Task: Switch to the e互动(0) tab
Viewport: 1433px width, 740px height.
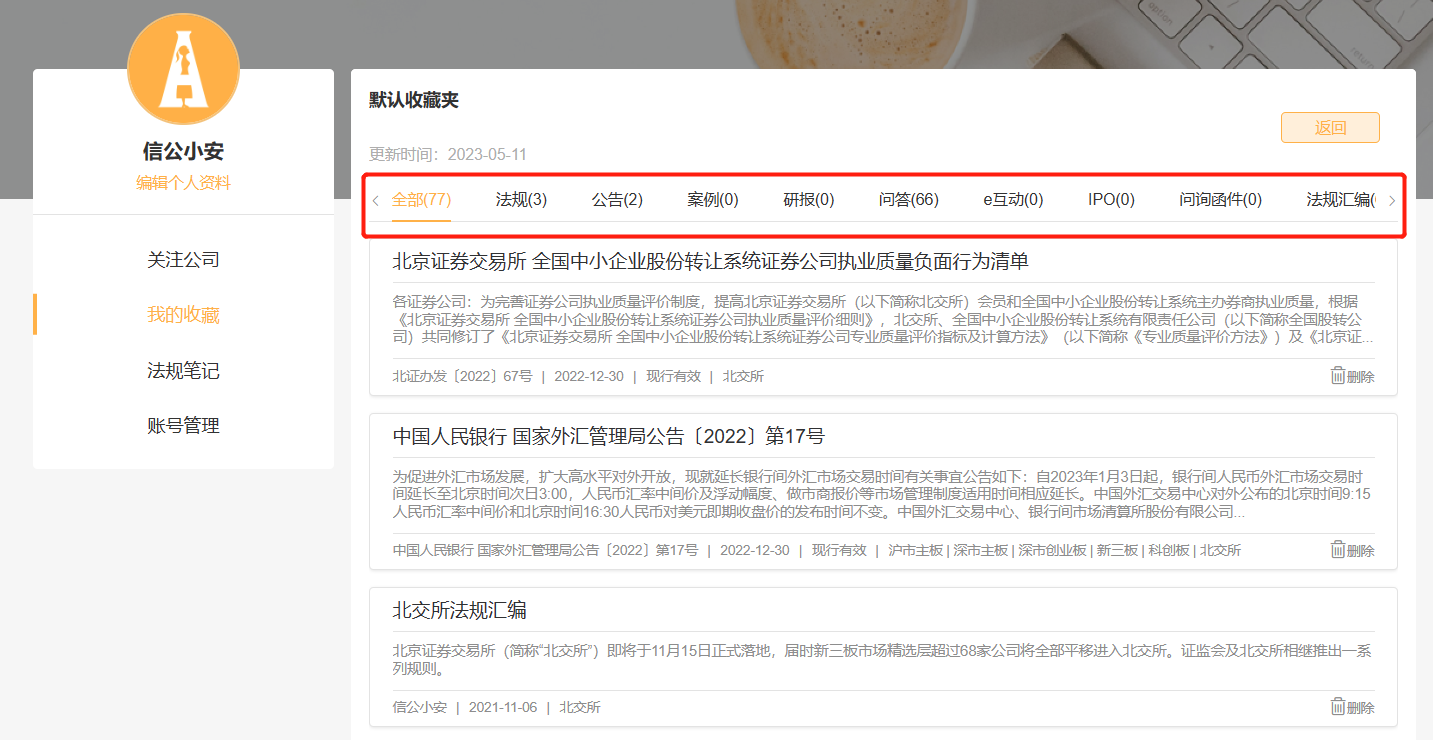Action: pyautogui.click(x=1013, y=199)
